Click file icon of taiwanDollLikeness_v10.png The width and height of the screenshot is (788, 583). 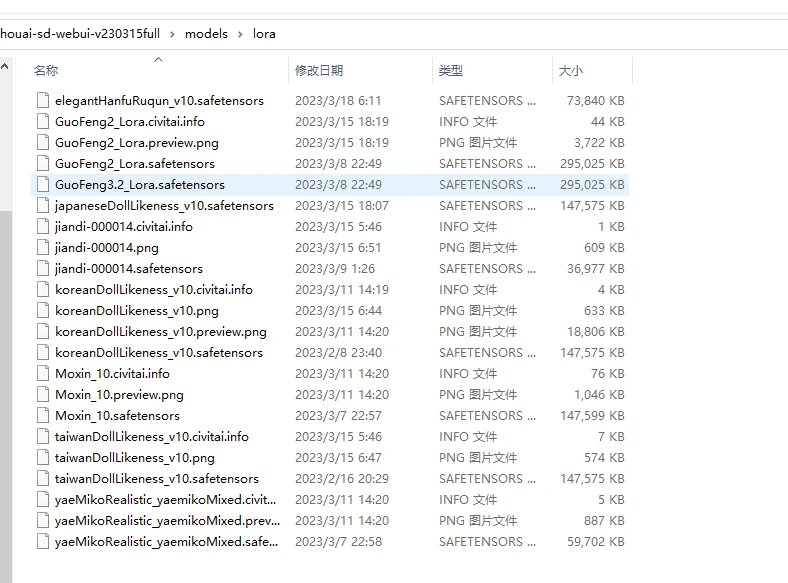[43, 458]
